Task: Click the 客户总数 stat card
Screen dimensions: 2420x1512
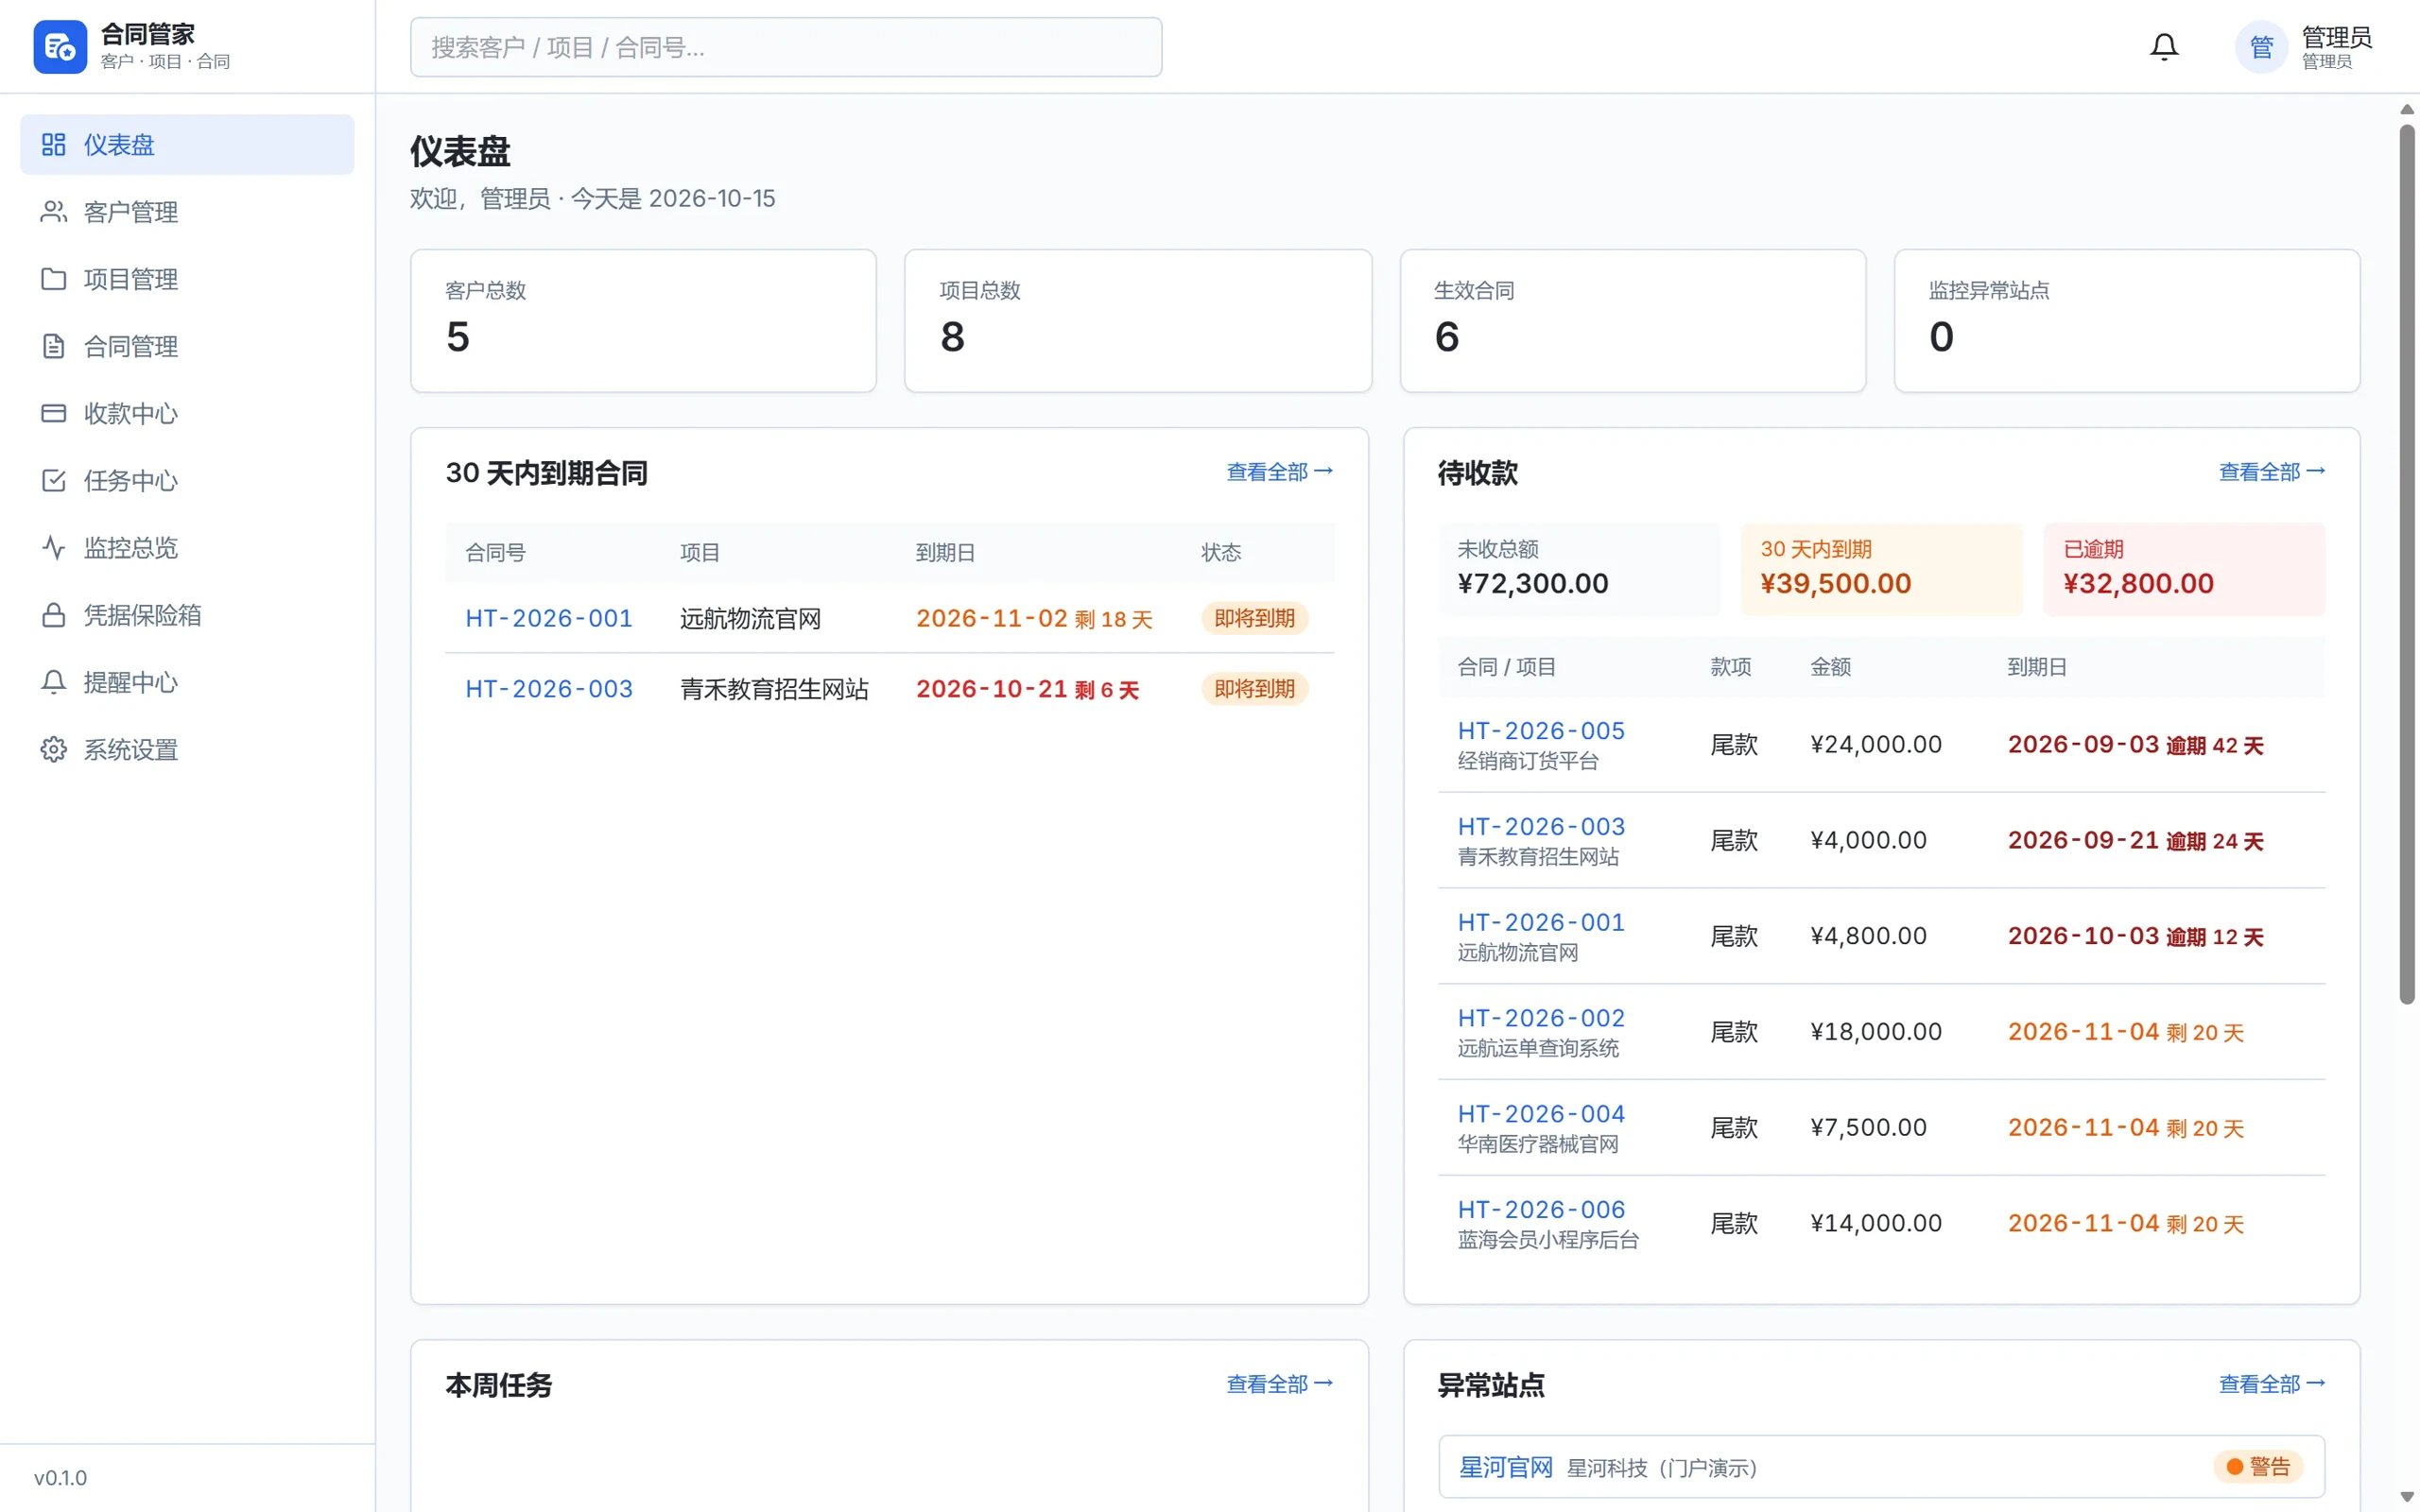Action: pyautogui.click(x=643, y=321)
